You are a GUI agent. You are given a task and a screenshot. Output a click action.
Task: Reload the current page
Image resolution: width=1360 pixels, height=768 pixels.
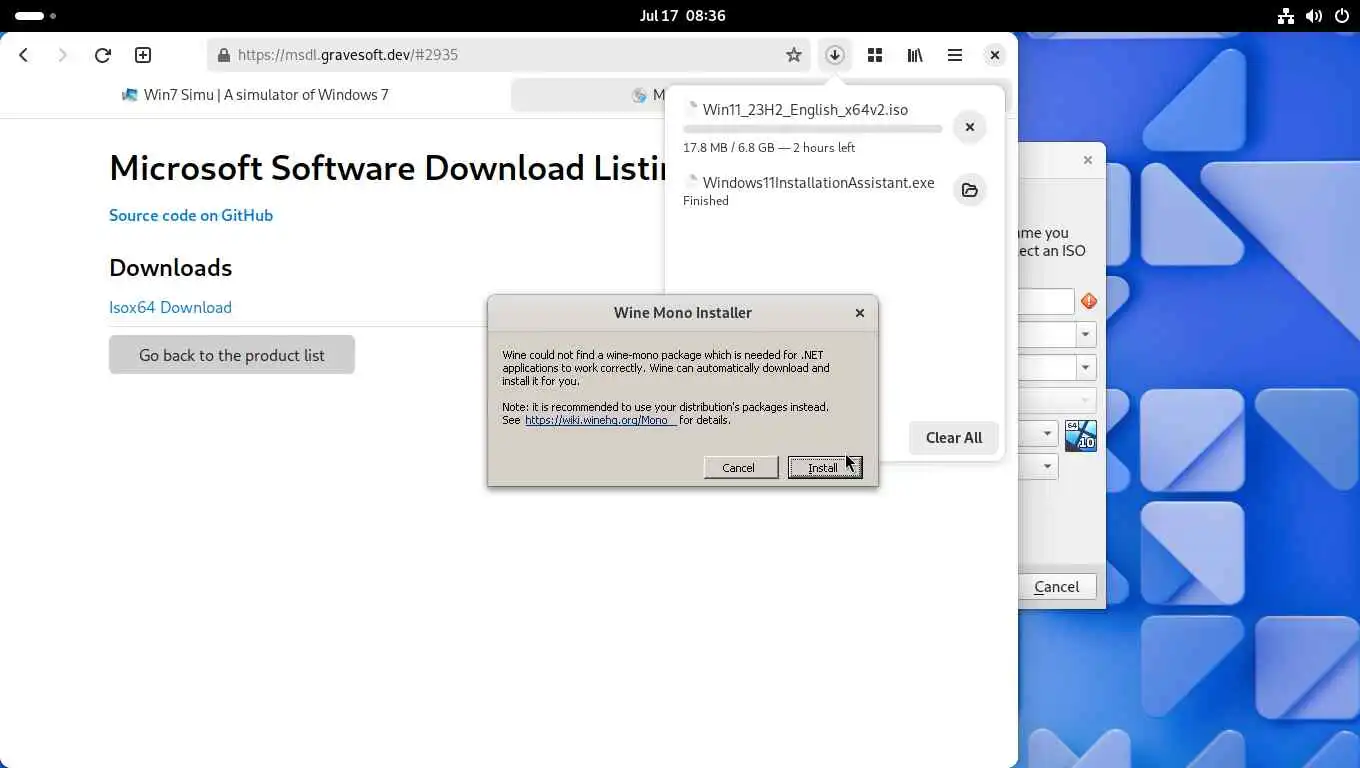pos(102,55)
